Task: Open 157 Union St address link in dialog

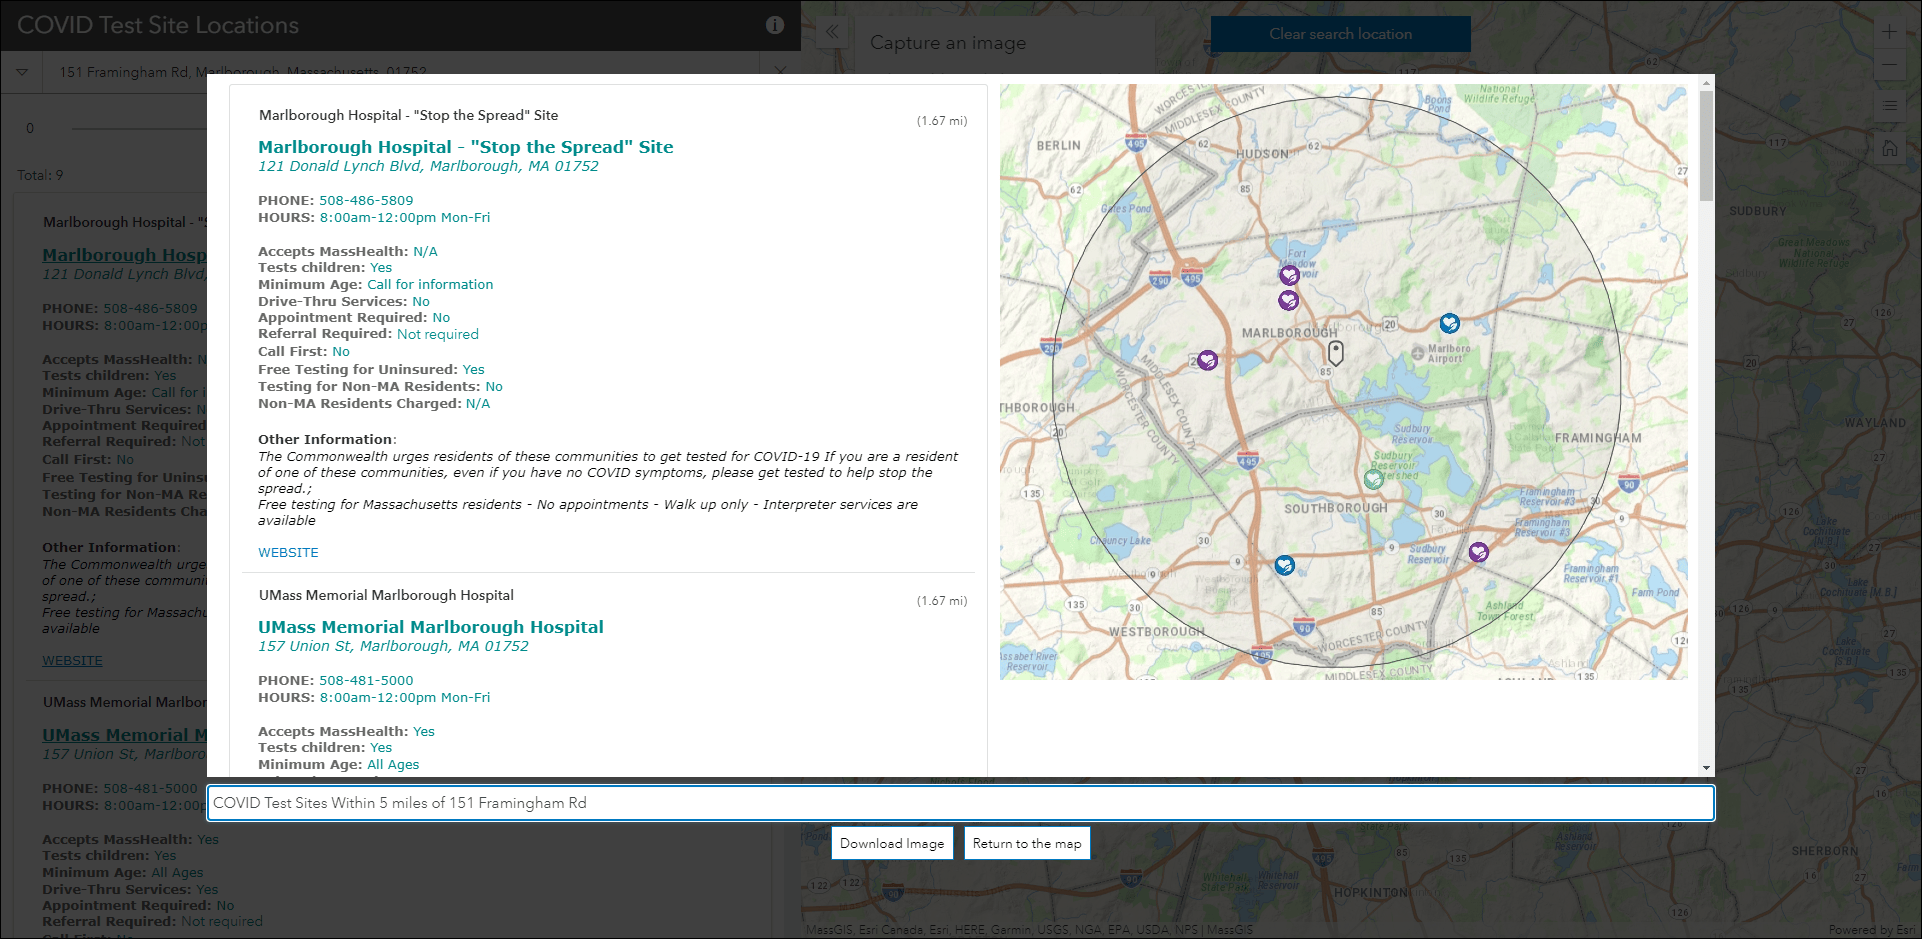Action: 393,646
